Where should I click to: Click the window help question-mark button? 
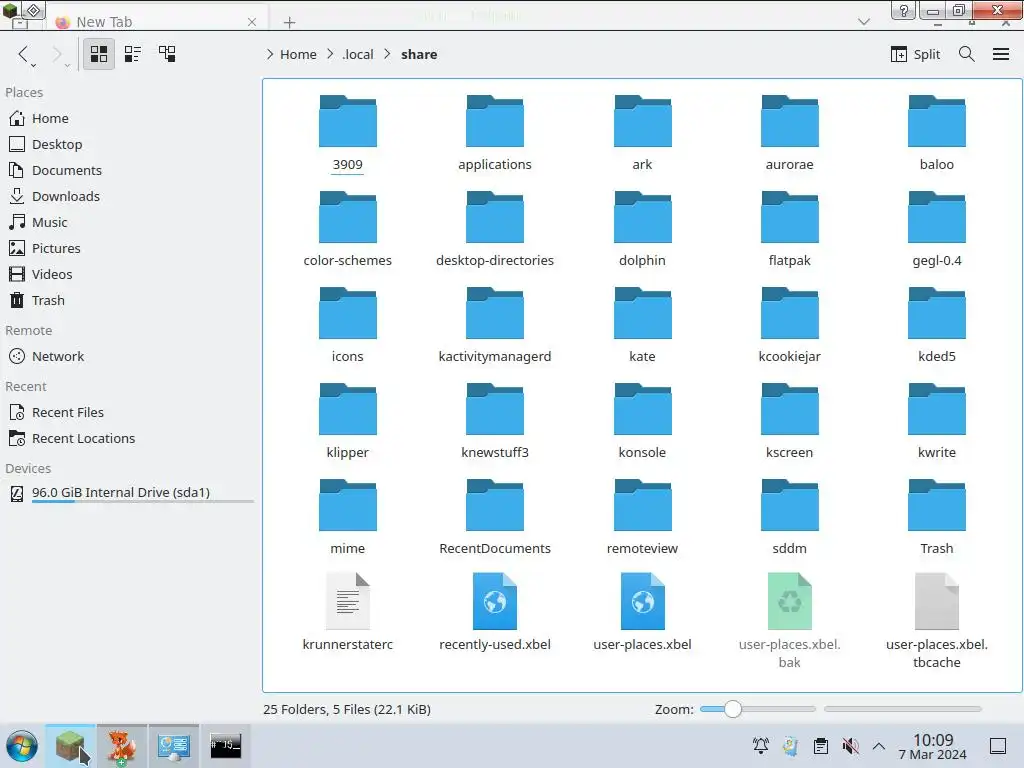click(x=904, y=10)
